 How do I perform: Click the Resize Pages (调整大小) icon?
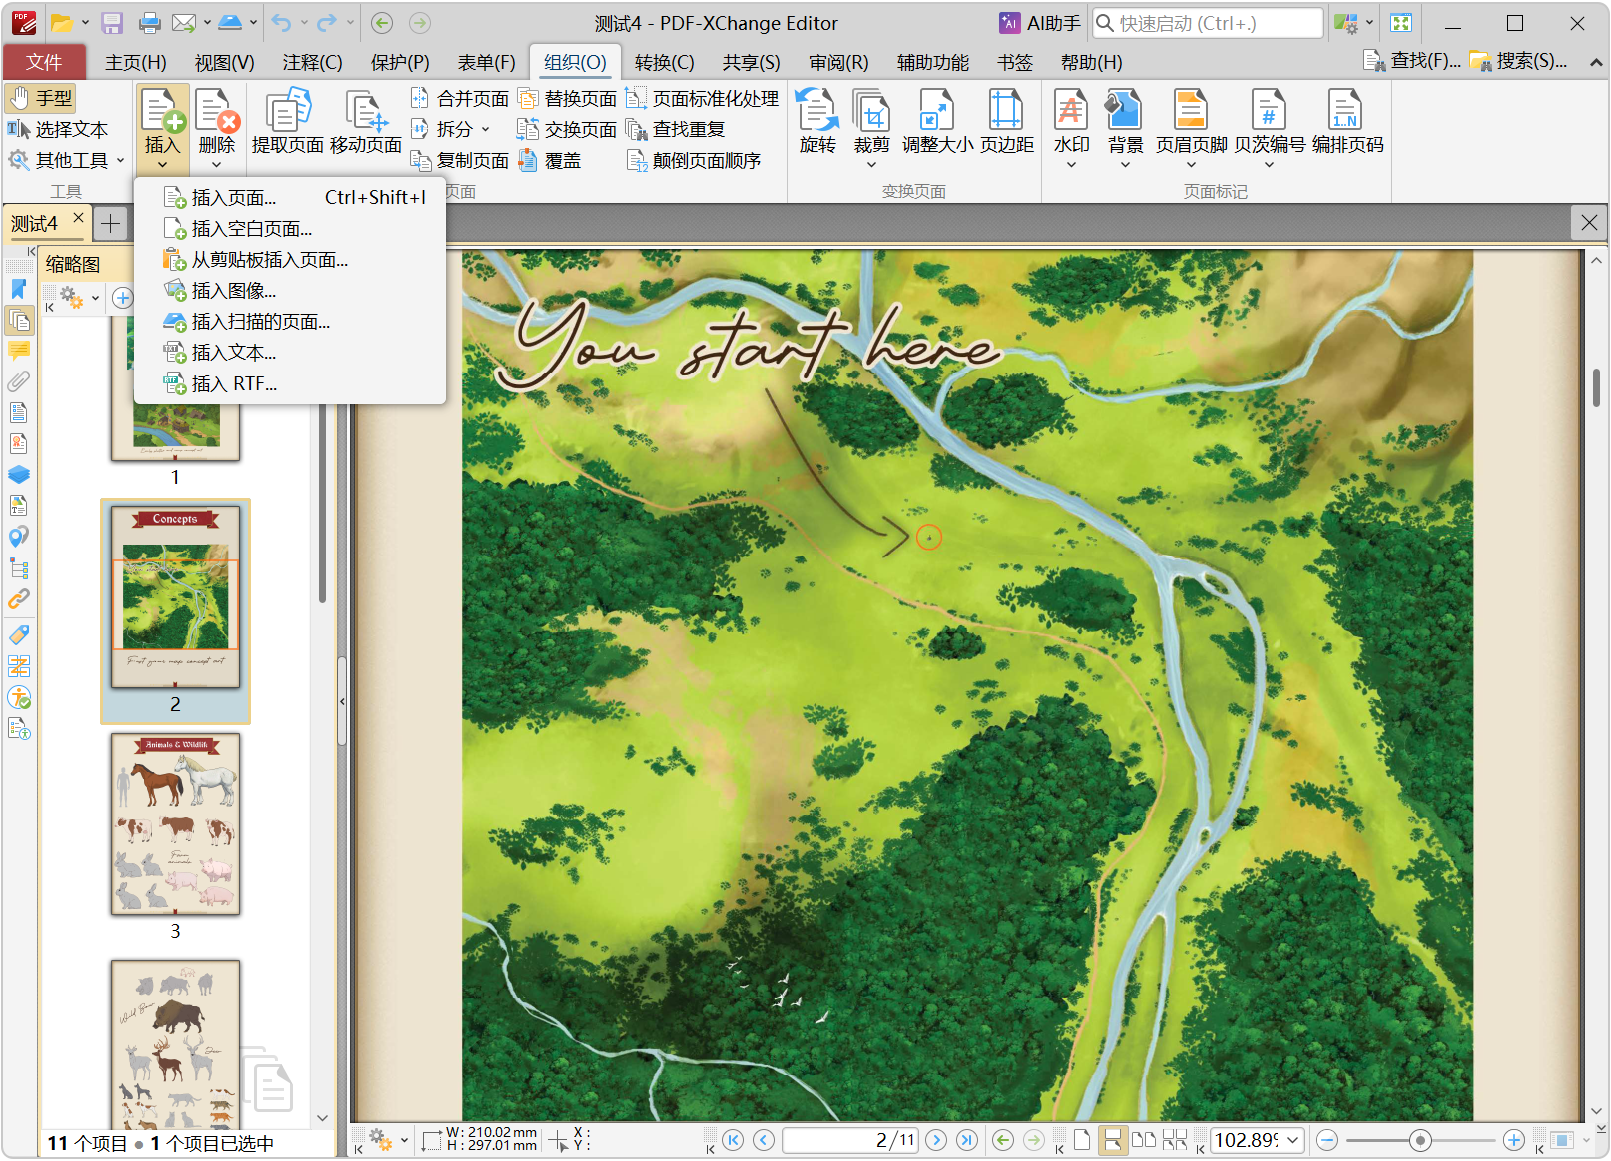937,122
